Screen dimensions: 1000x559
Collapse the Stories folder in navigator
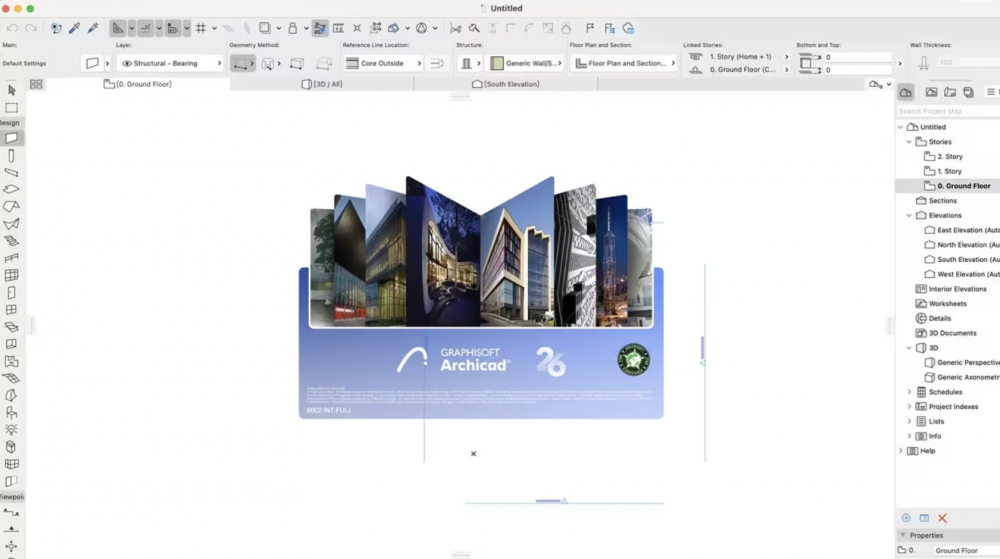pyautogui.click(x=909, y=142)
